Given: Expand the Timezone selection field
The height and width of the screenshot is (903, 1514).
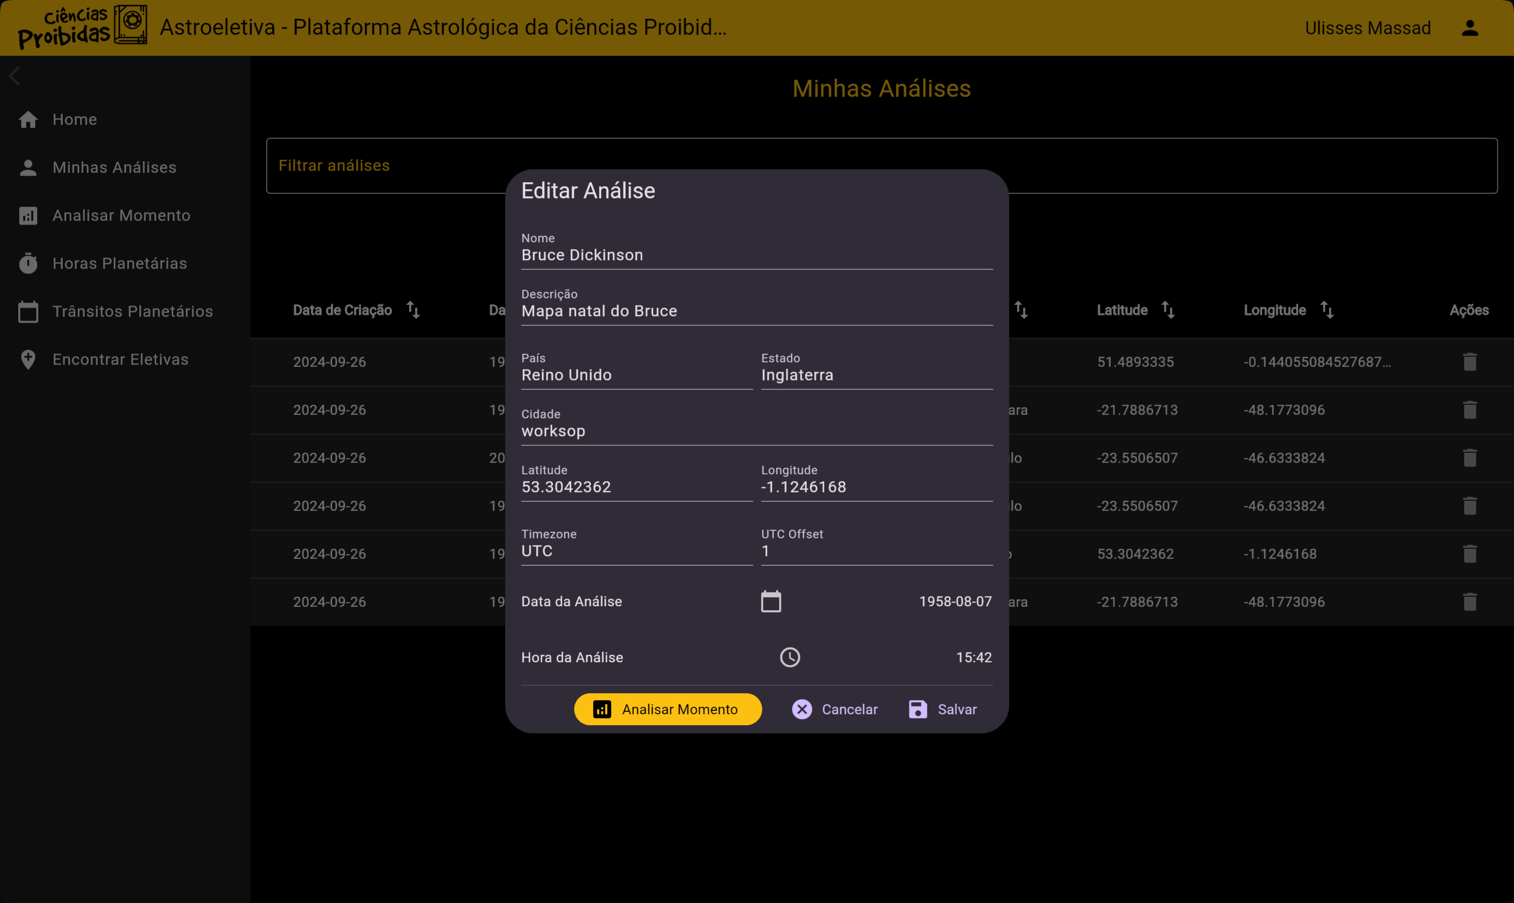Looking at the screenshot, I should pos(637,550).
